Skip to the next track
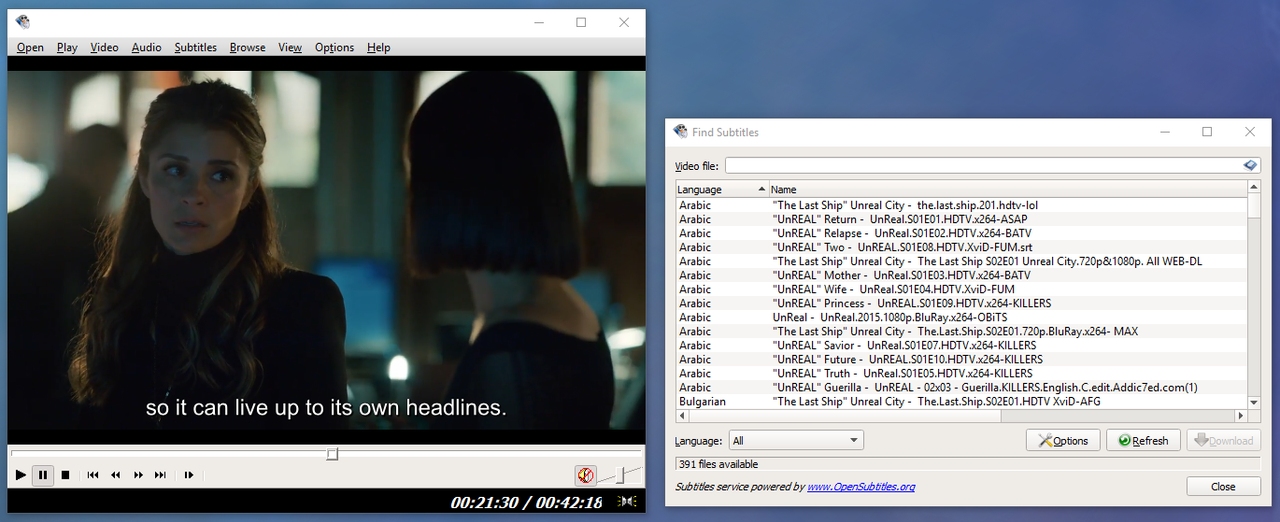 pyautogui.click(x=160, y=475)
